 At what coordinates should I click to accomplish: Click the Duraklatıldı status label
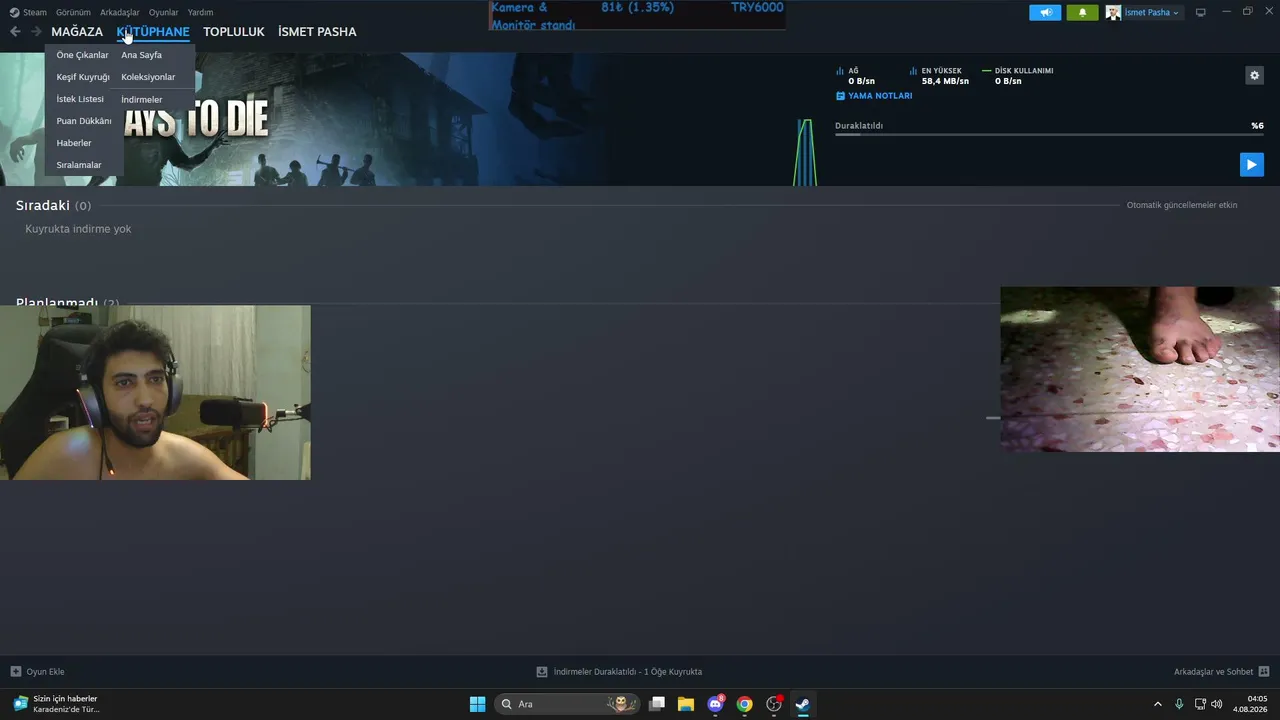click(859, 126)
